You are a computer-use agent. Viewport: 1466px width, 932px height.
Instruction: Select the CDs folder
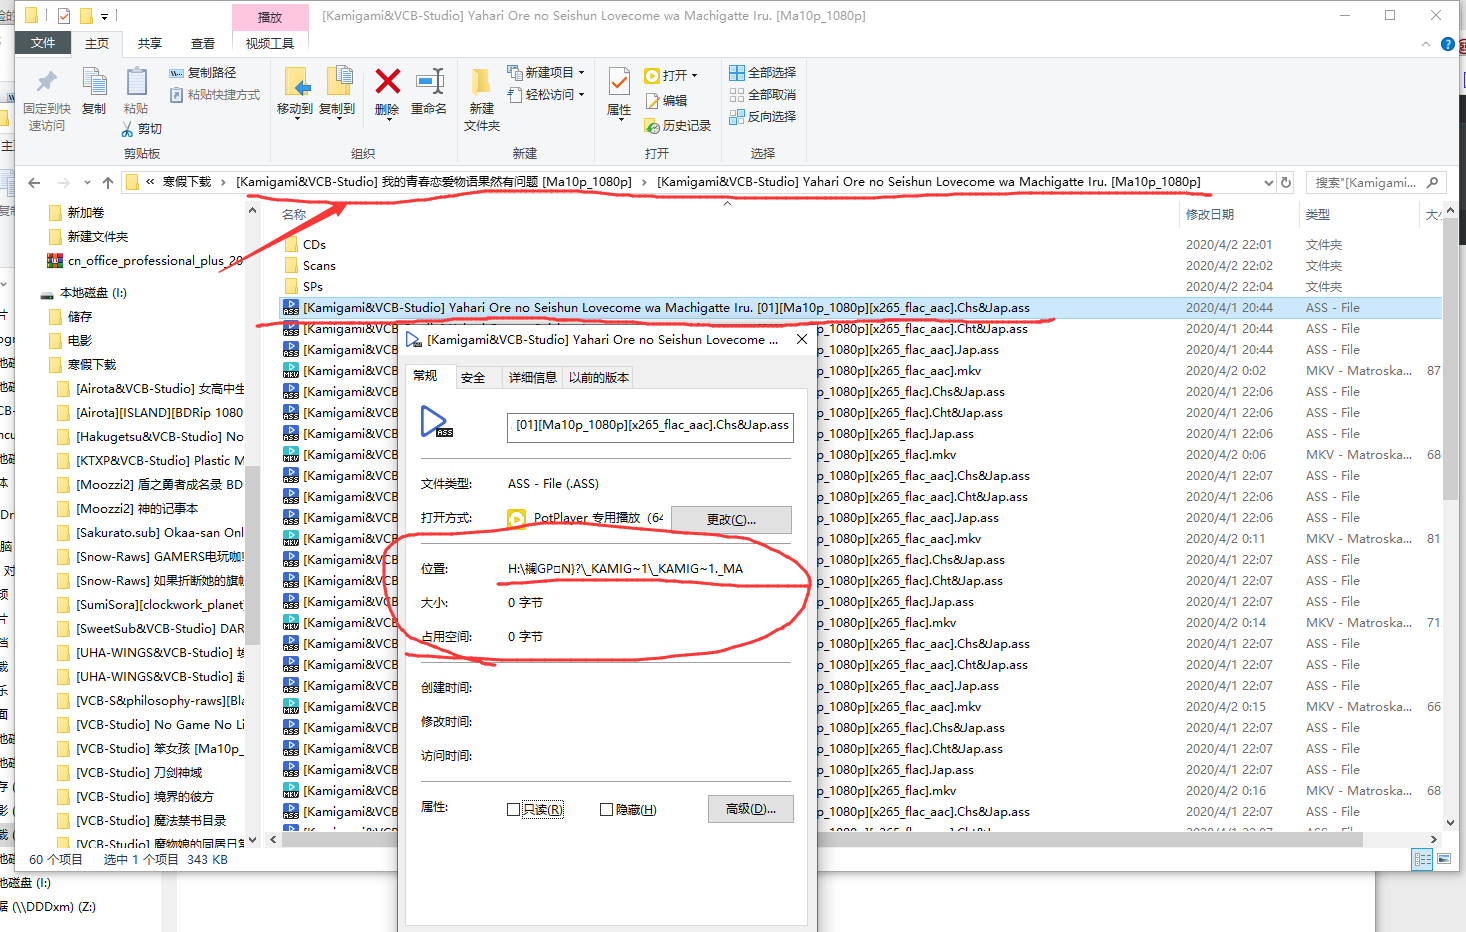(x=315, y=244)
